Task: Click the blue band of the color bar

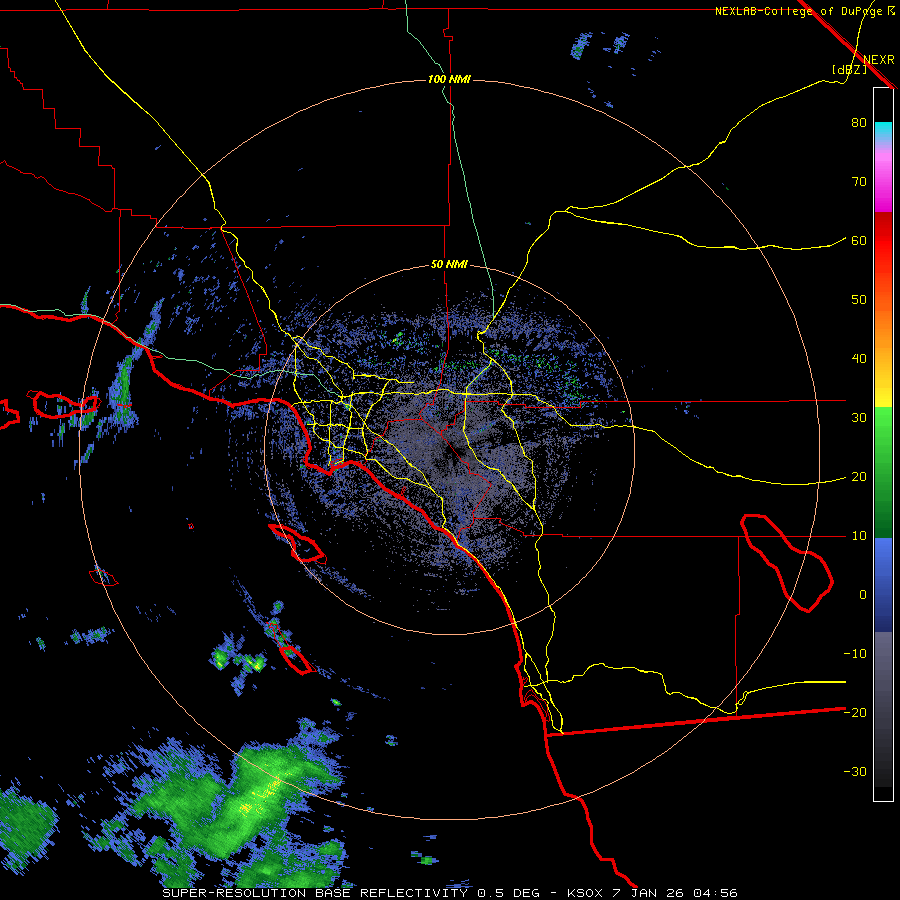Action: (883, 584)
